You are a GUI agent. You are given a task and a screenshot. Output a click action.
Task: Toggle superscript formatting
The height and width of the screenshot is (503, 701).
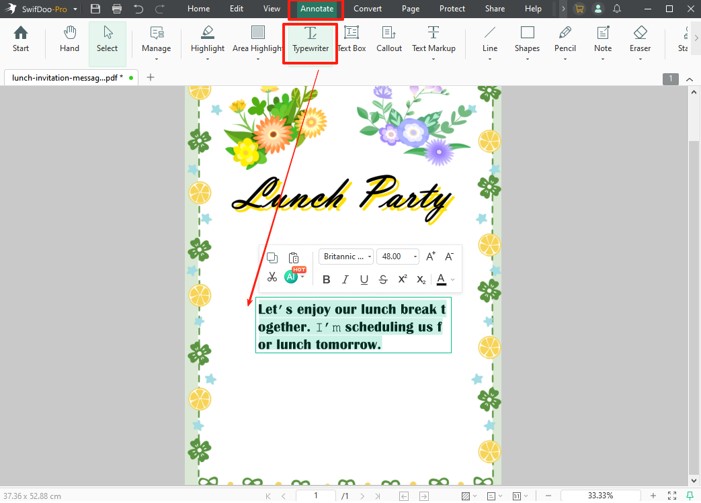(402, 279)
